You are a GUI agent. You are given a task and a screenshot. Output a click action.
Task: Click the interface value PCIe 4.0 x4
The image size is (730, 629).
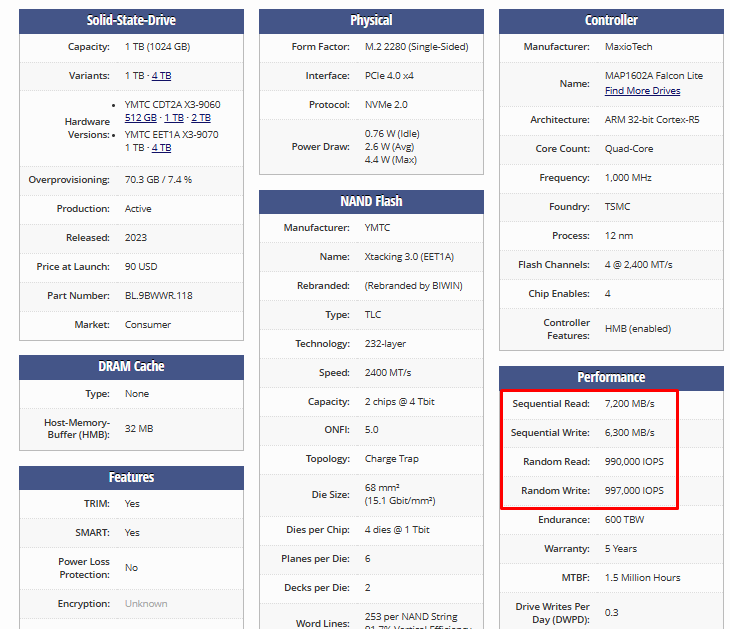(x=389, y=75)
